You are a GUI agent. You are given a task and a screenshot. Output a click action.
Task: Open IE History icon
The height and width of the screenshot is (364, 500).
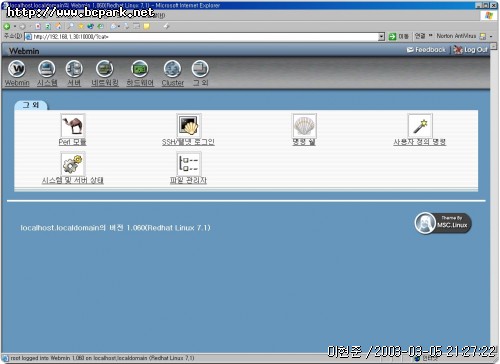100,26
